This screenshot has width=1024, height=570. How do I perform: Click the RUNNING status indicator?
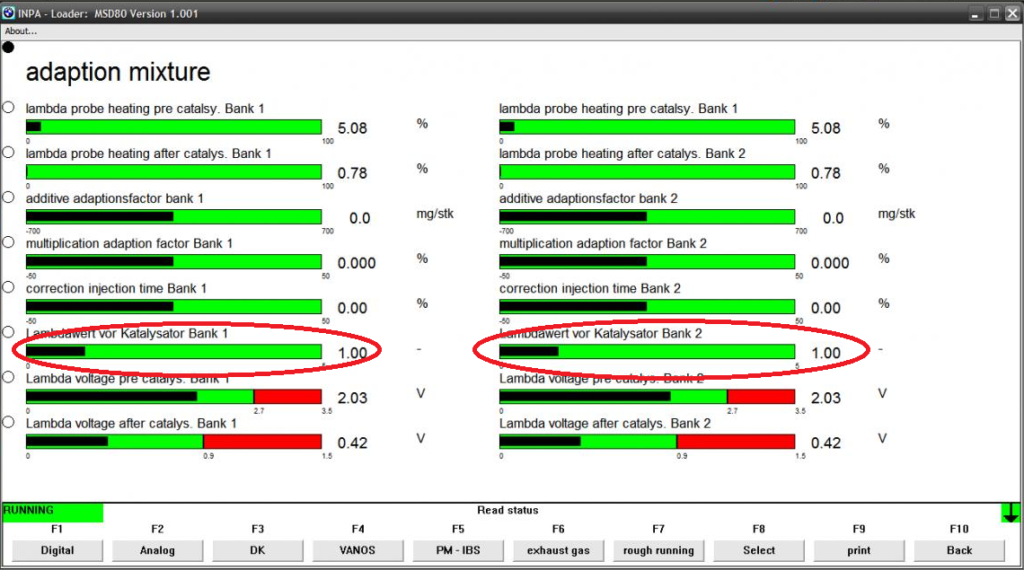(52, 513)
